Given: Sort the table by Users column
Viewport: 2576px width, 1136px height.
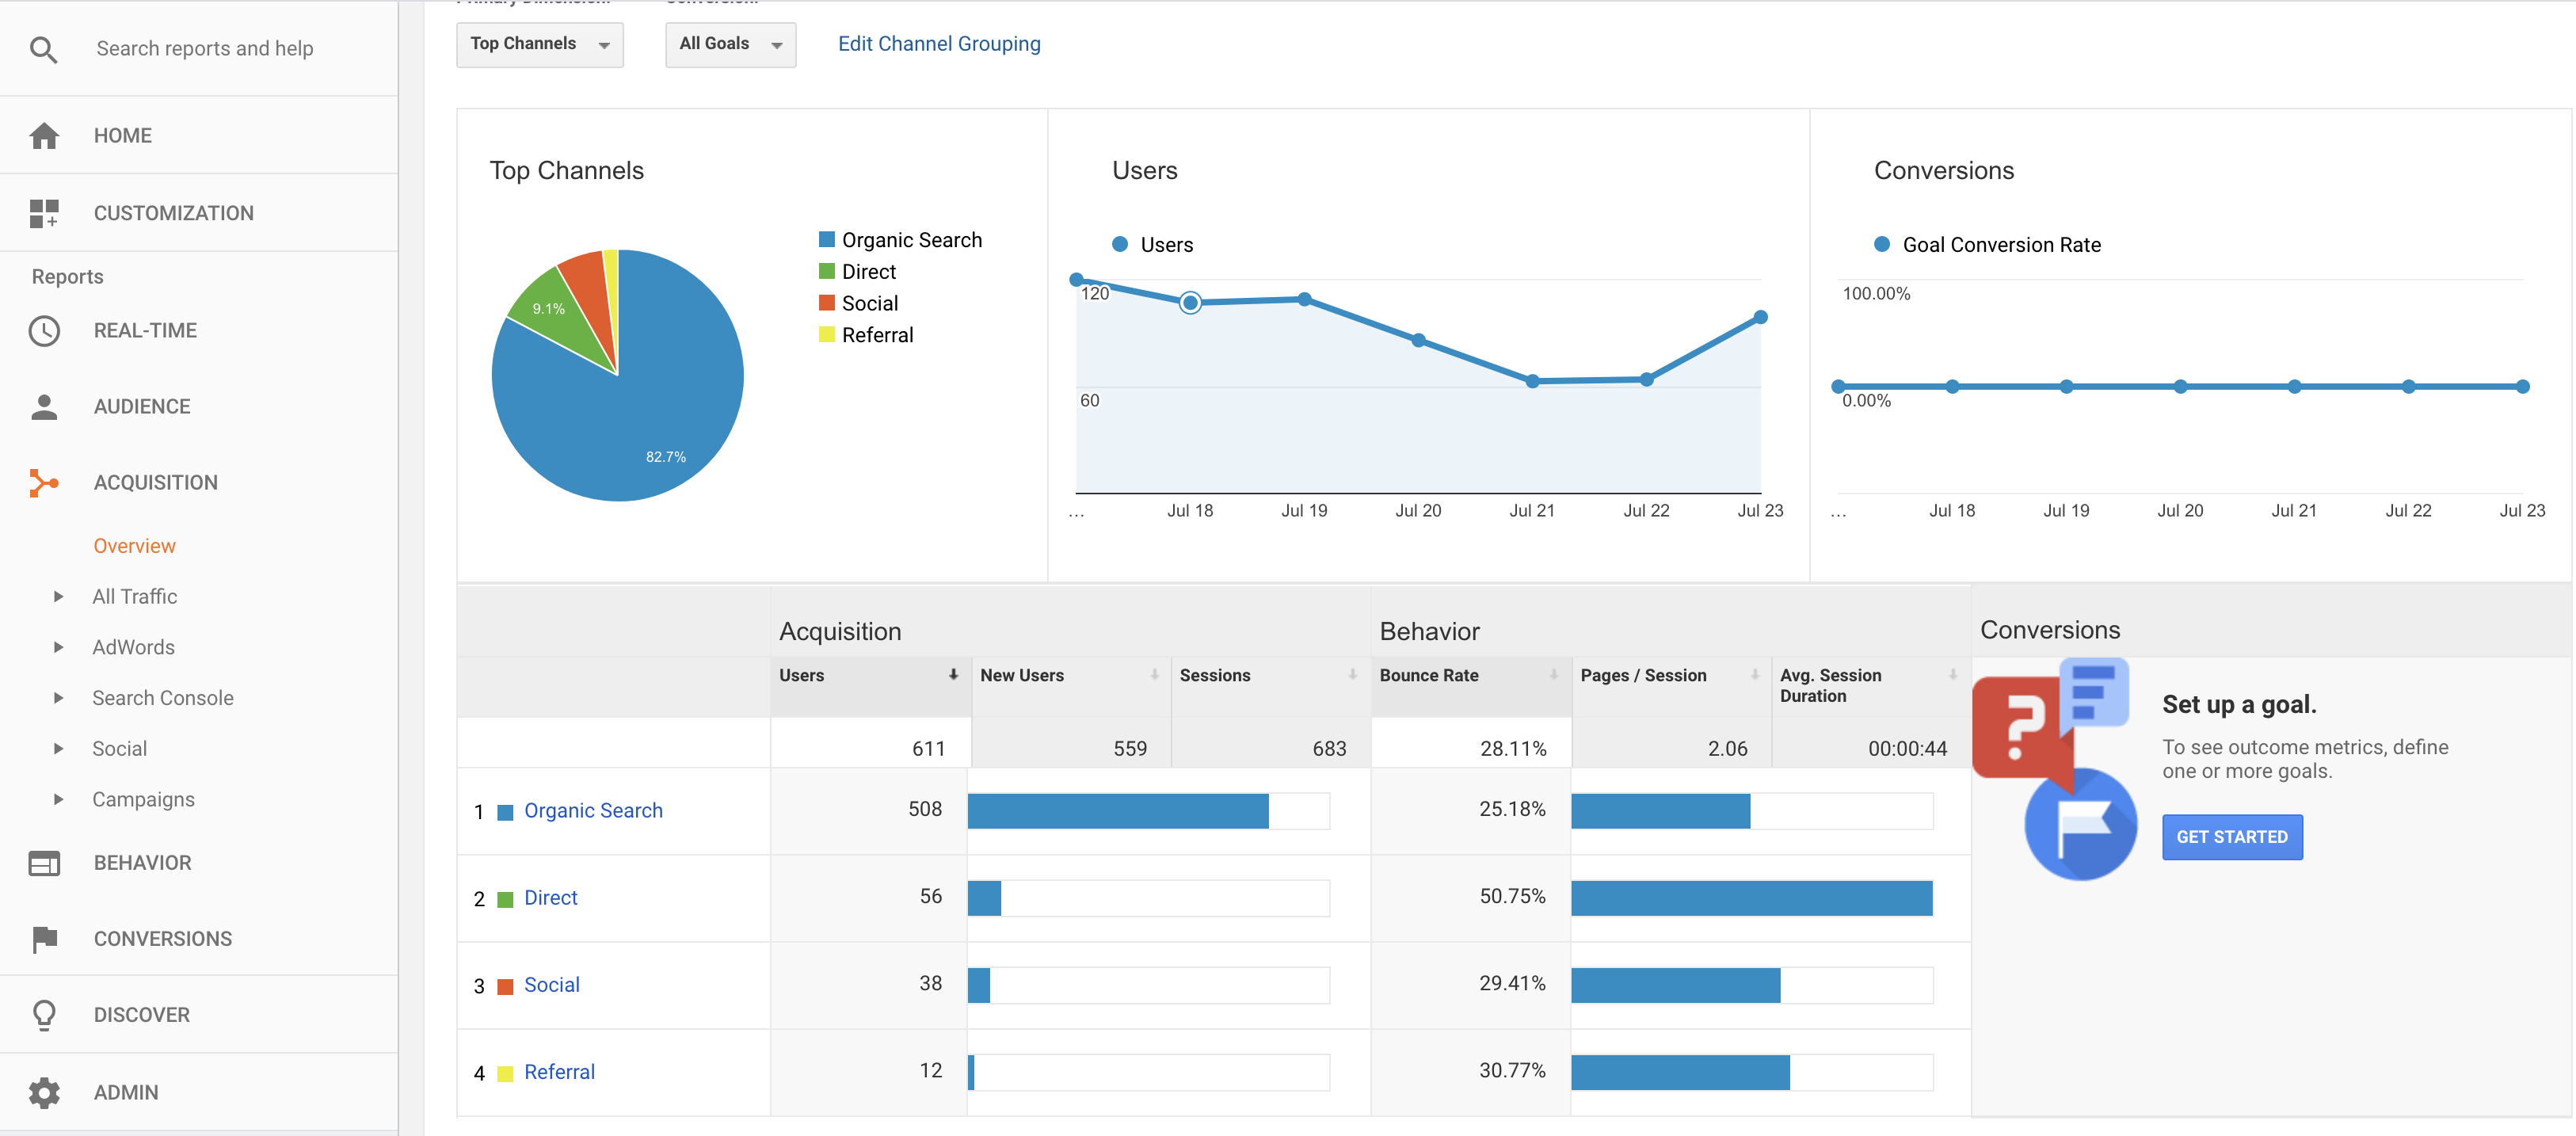Looking at the screenshot, I should point(951,674).
